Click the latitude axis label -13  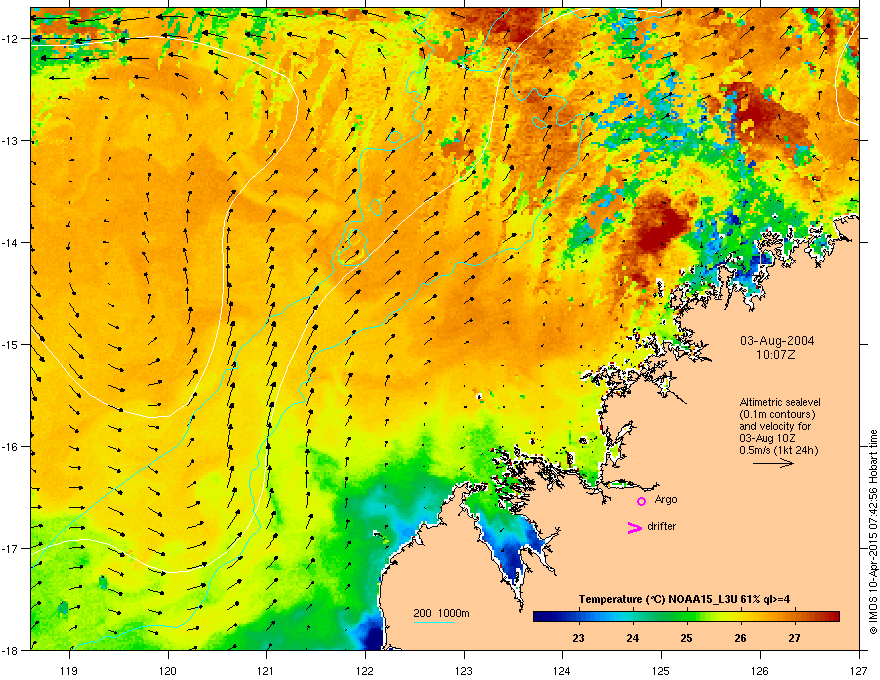pyautogui.click(x=10, y=141)
